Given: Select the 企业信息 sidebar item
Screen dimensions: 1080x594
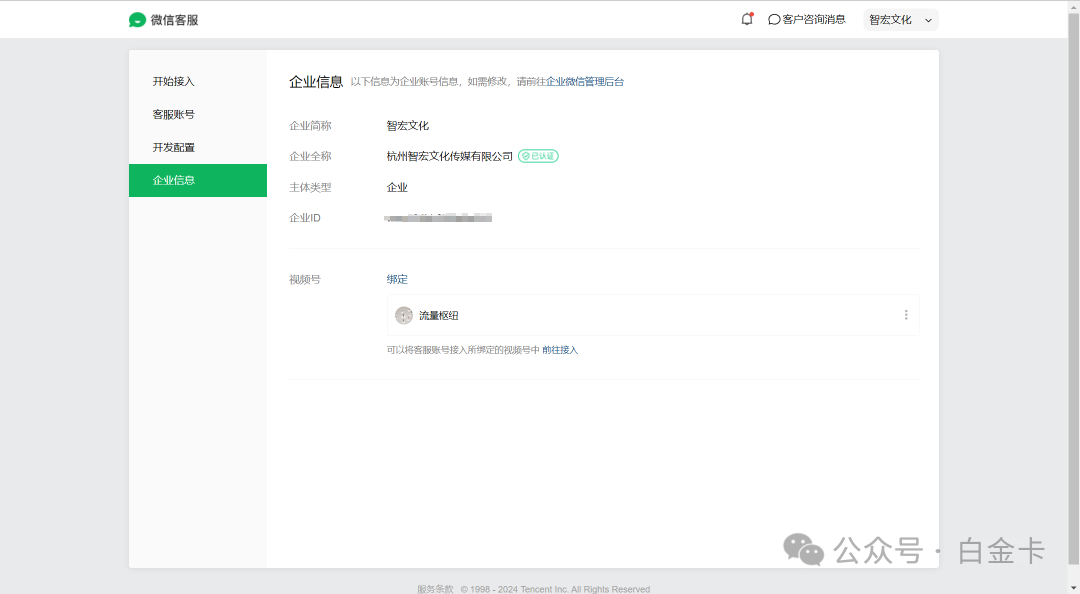Looking at the screenshot, I should [198, 181].
